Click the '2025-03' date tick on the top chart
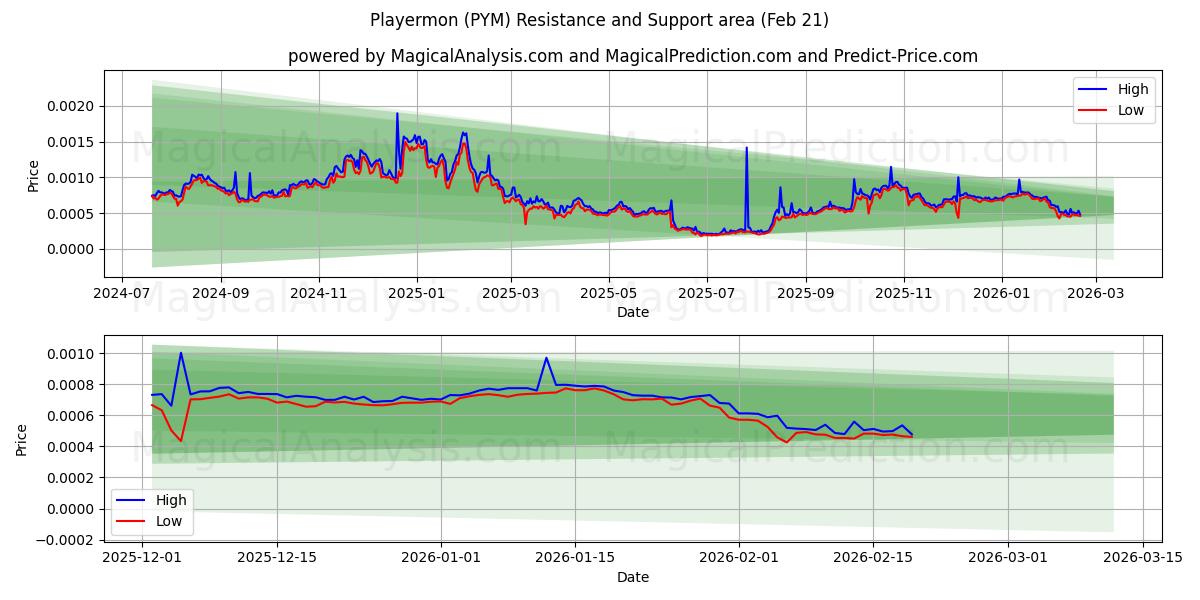This screenshot has height=600, width=1200. point(511,293)
